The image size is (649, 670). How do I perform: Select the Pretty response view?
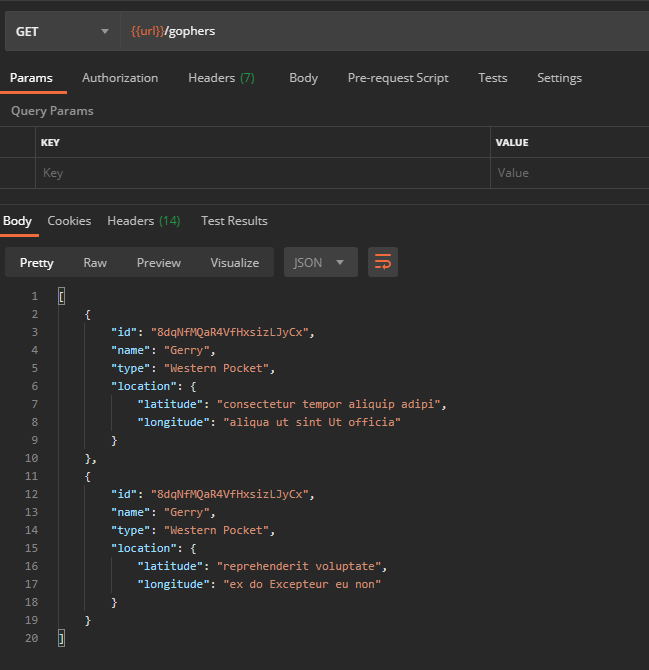(x=37, y=262)
